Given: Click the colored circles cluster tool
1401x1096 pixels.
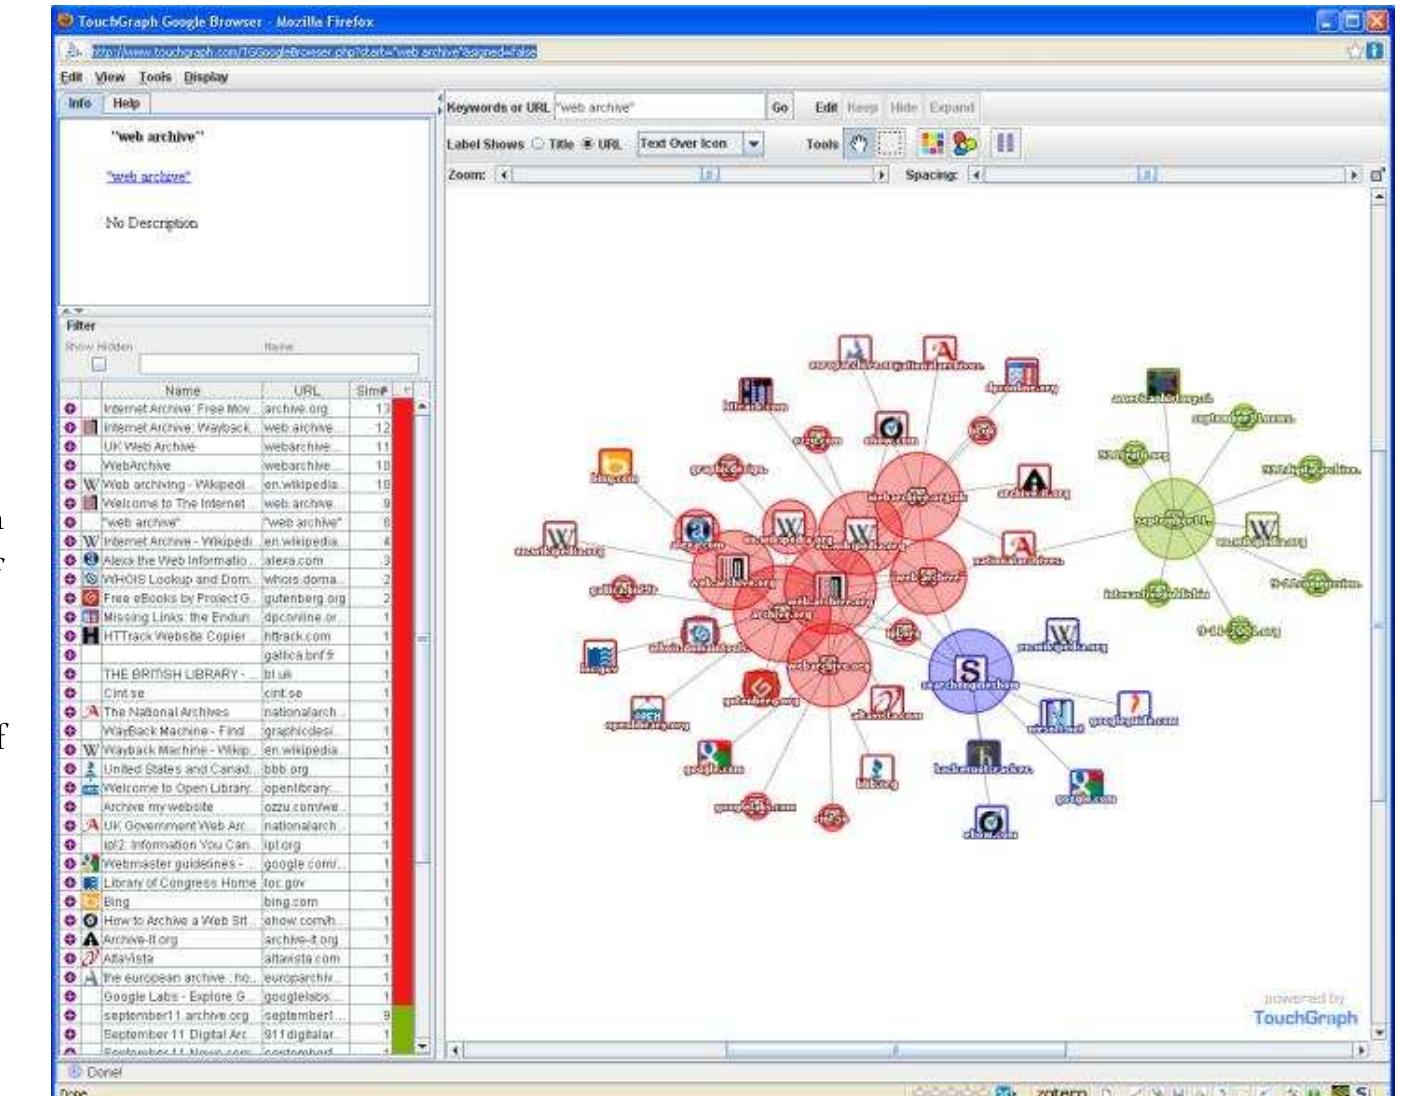Looking at the screenshot, I should point(965,144).
